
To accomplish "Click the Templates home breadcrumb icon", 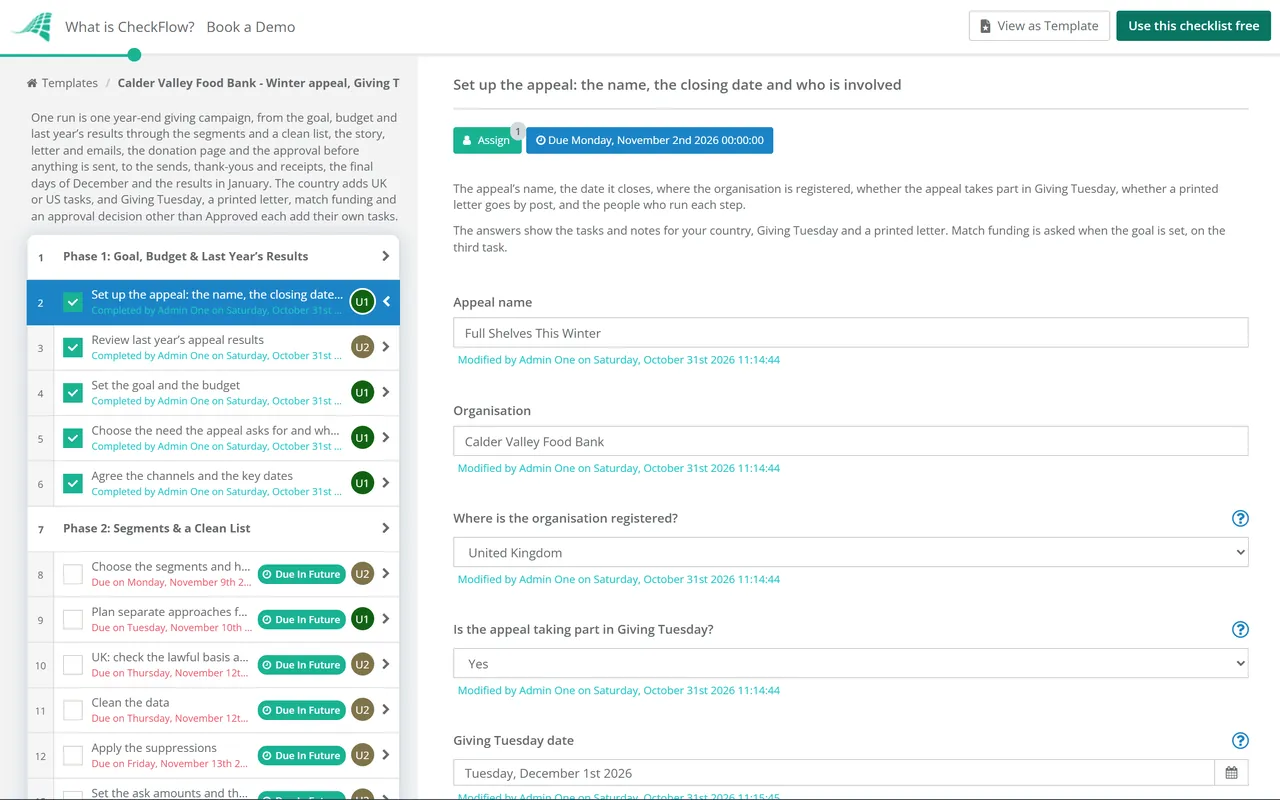I will (x=32, y=83).
